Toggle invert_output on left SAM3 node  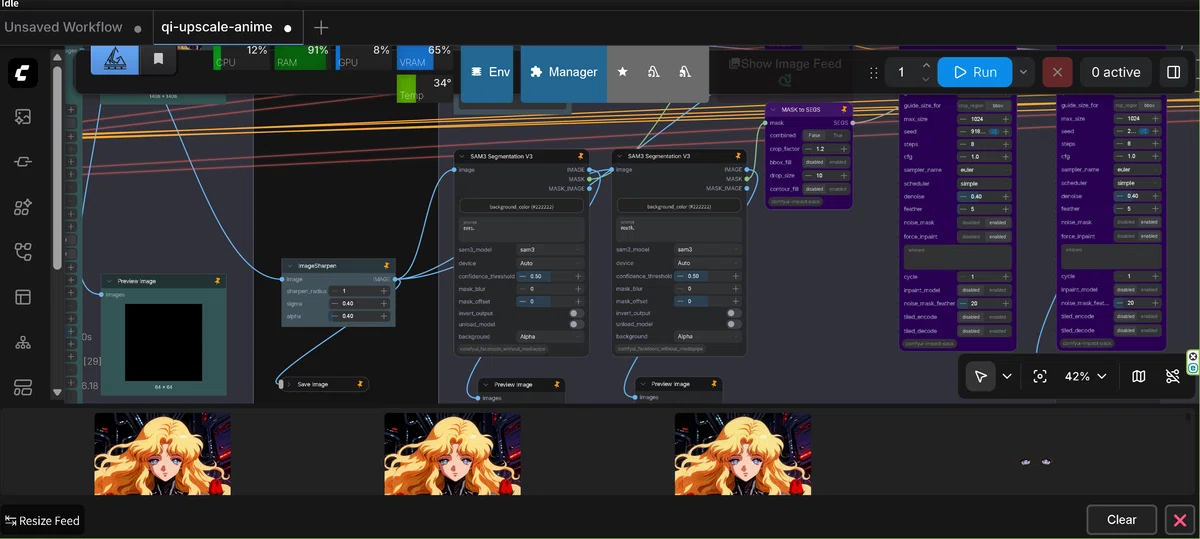point(576,312)
